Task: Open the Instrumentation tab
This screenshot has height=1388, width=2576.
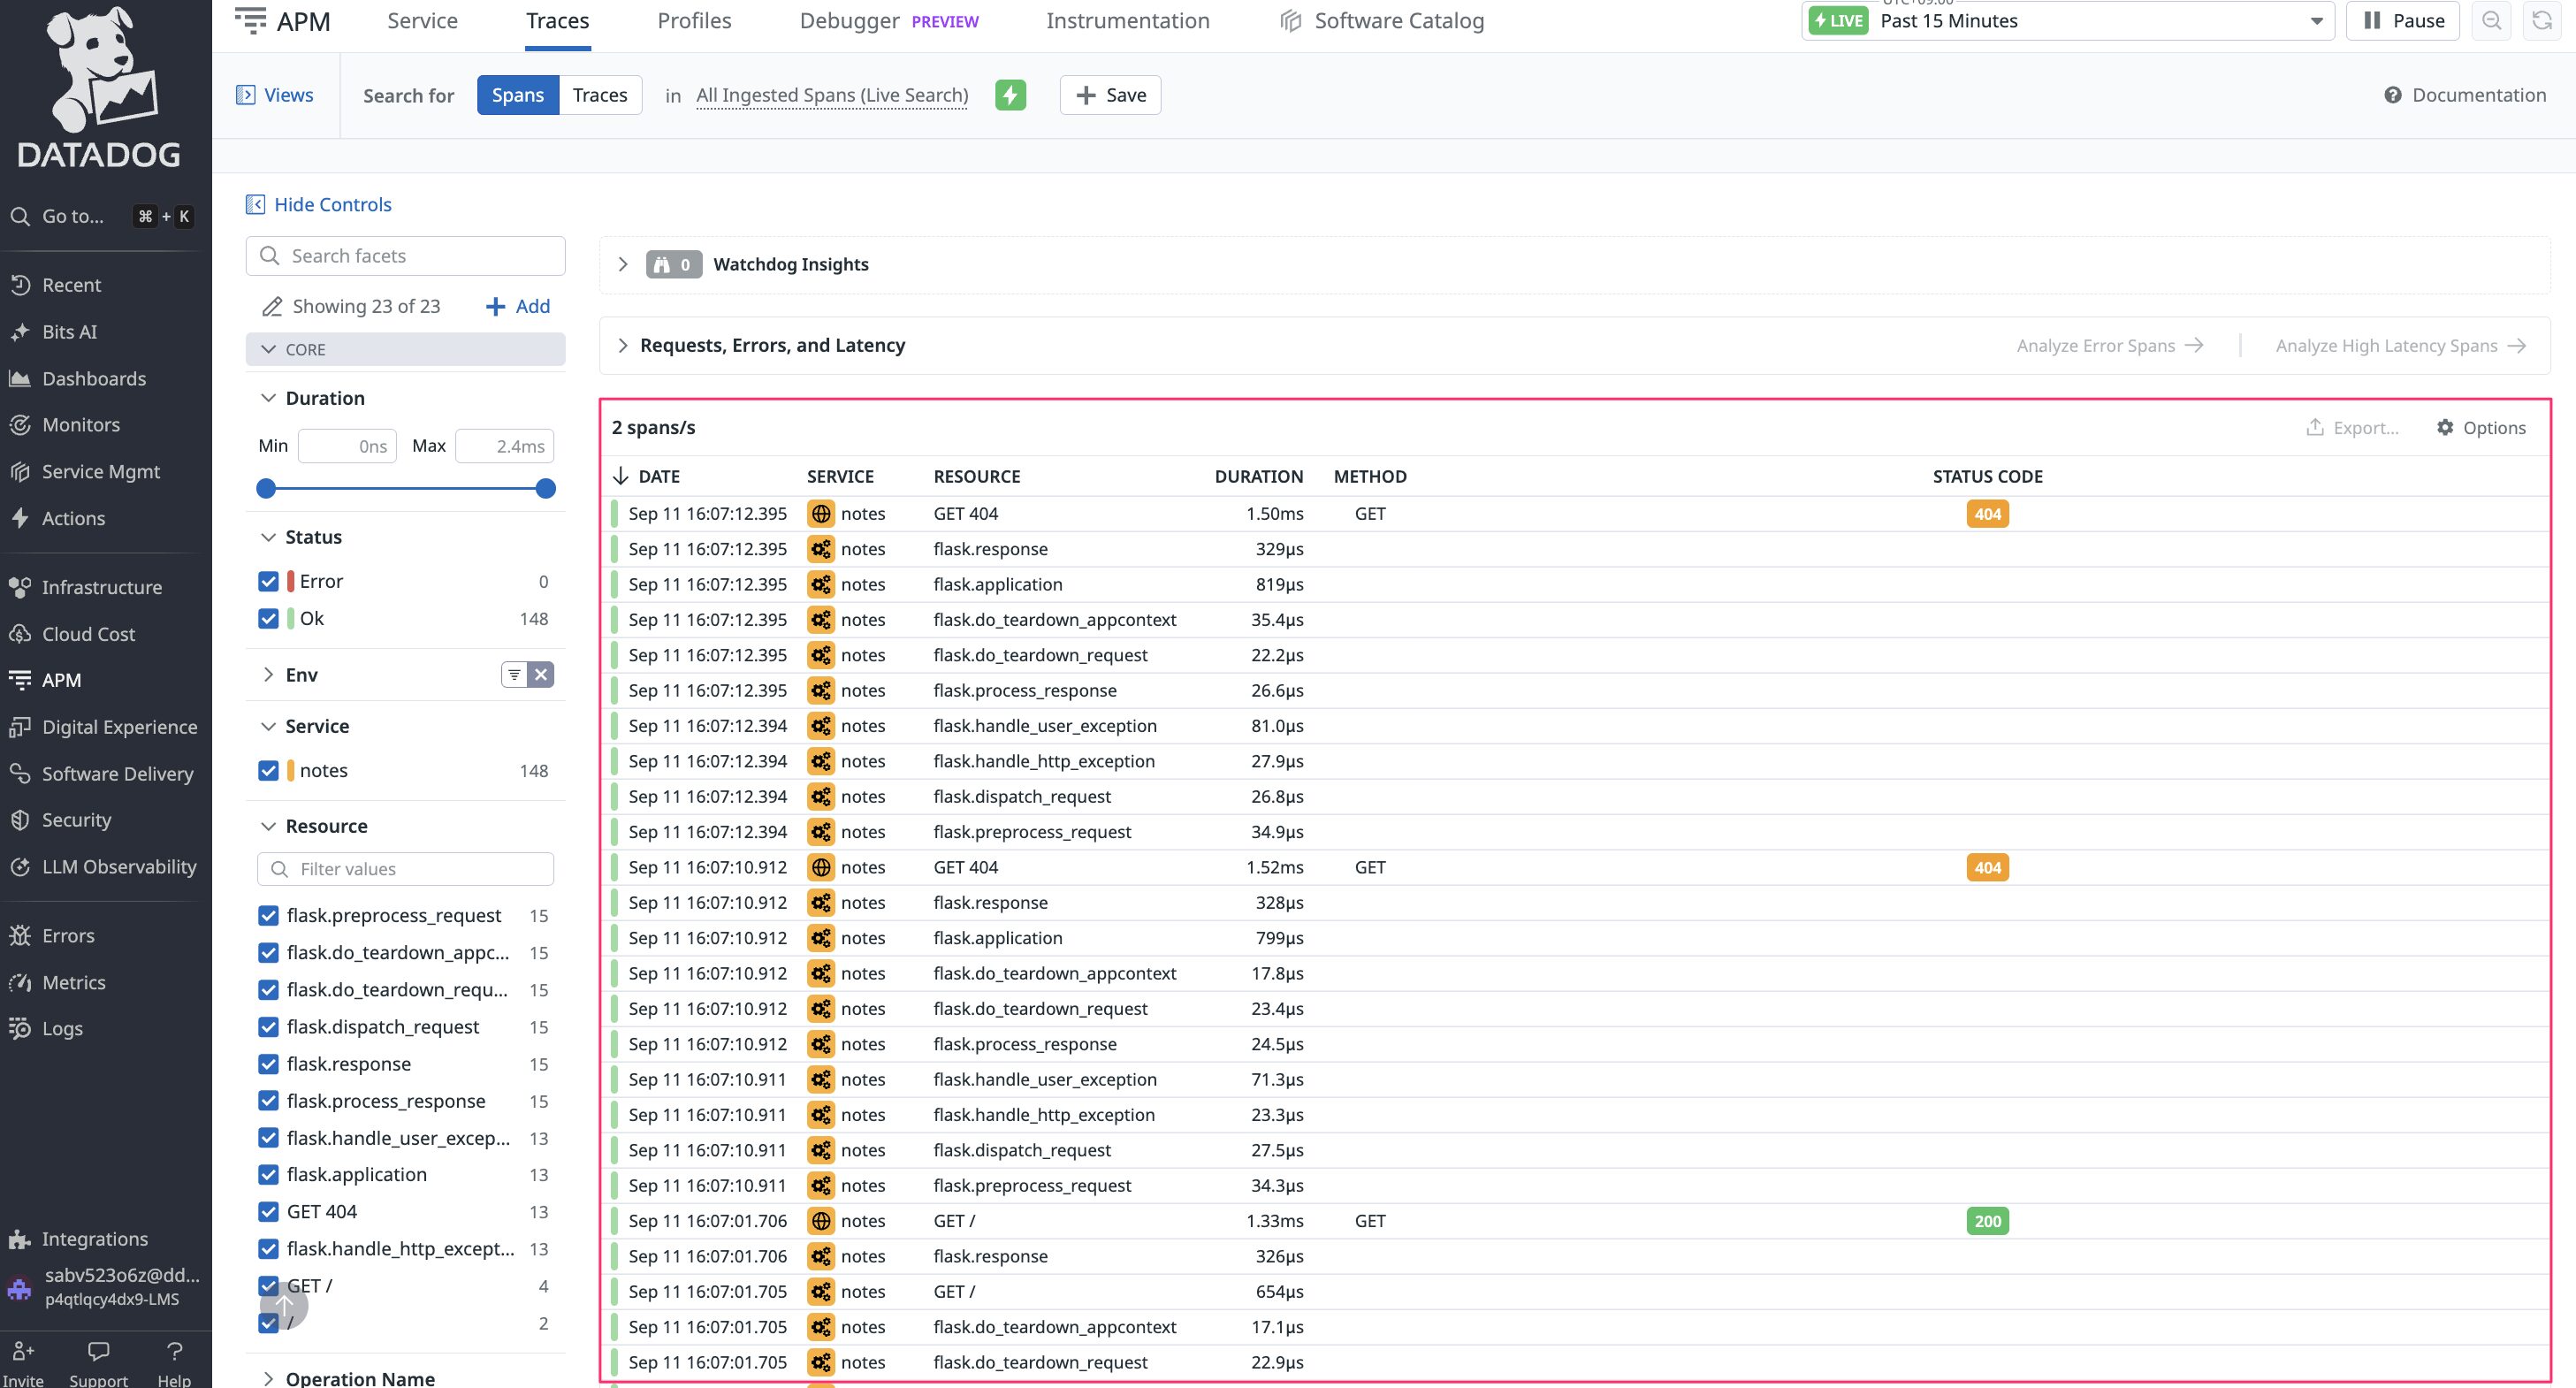Action: 1127,21
